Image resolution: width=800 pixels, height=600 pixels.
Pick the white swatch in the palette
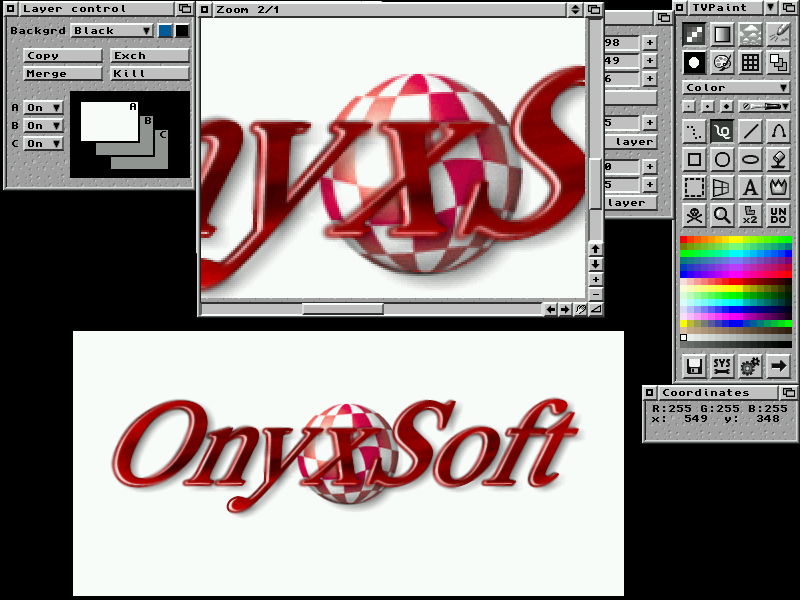tap(684, 337)
